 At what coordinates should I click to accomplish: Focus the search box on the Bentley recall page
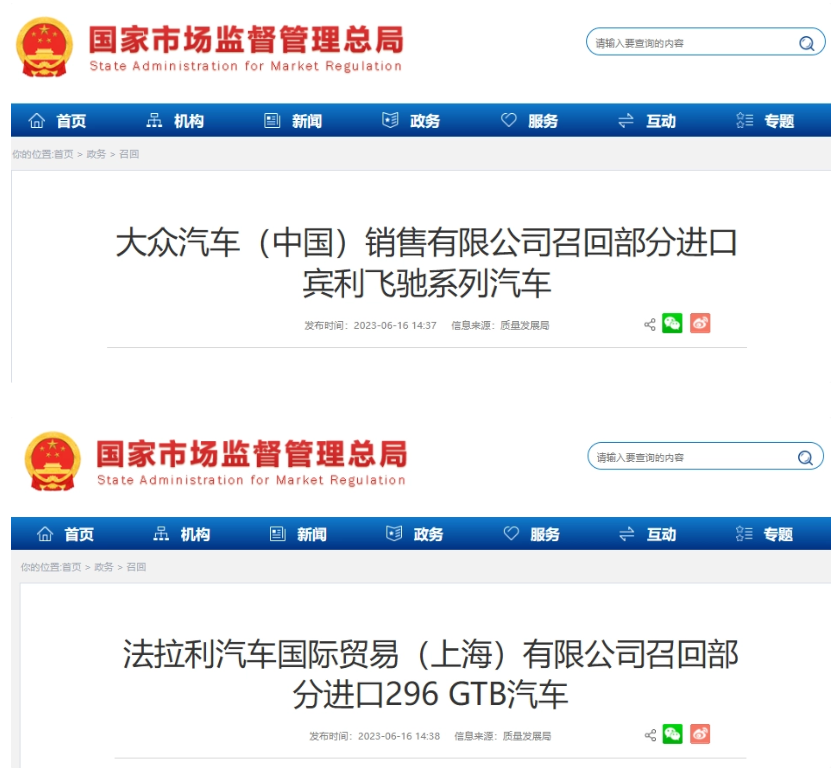click(x=706, y=42)
